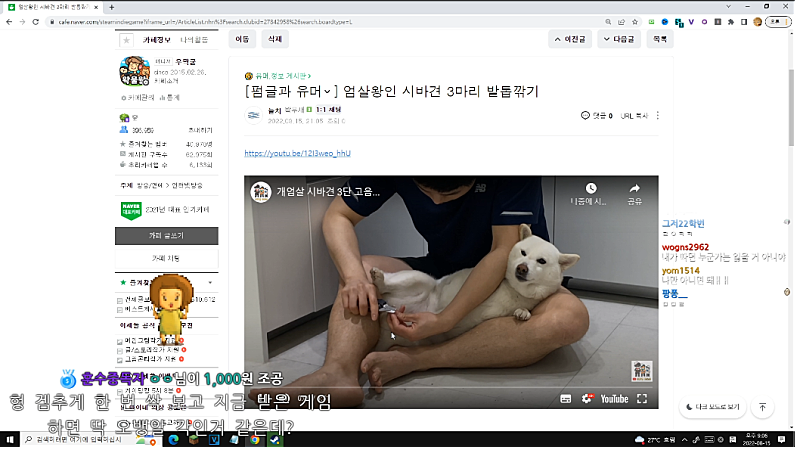Click the YouTube video title text
Screen dimensions: 800x450
coord(328,192)
